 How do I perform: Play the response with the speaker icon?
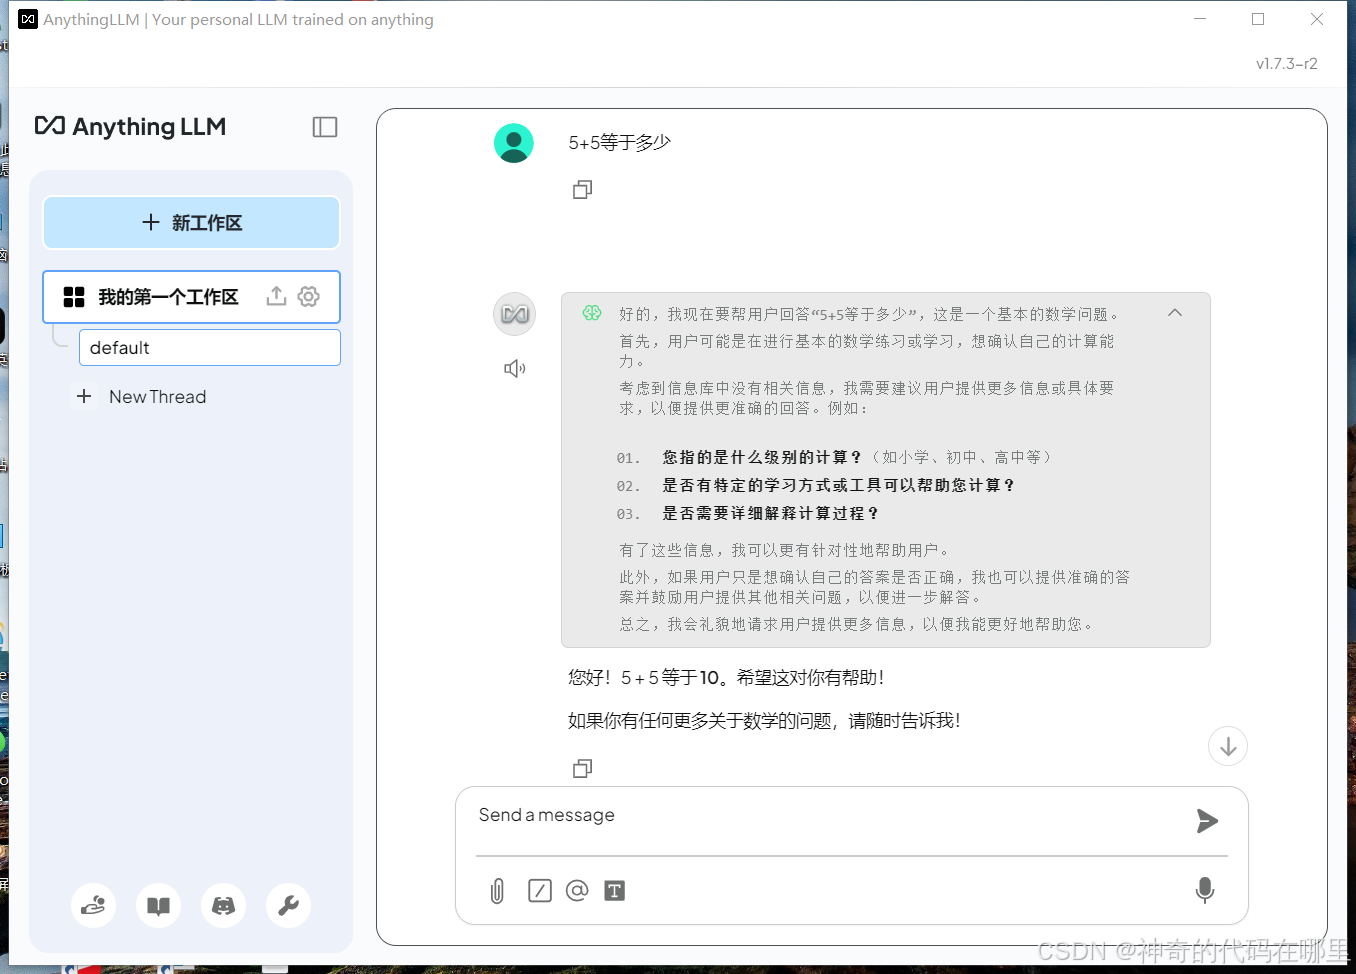coord(514,369)
